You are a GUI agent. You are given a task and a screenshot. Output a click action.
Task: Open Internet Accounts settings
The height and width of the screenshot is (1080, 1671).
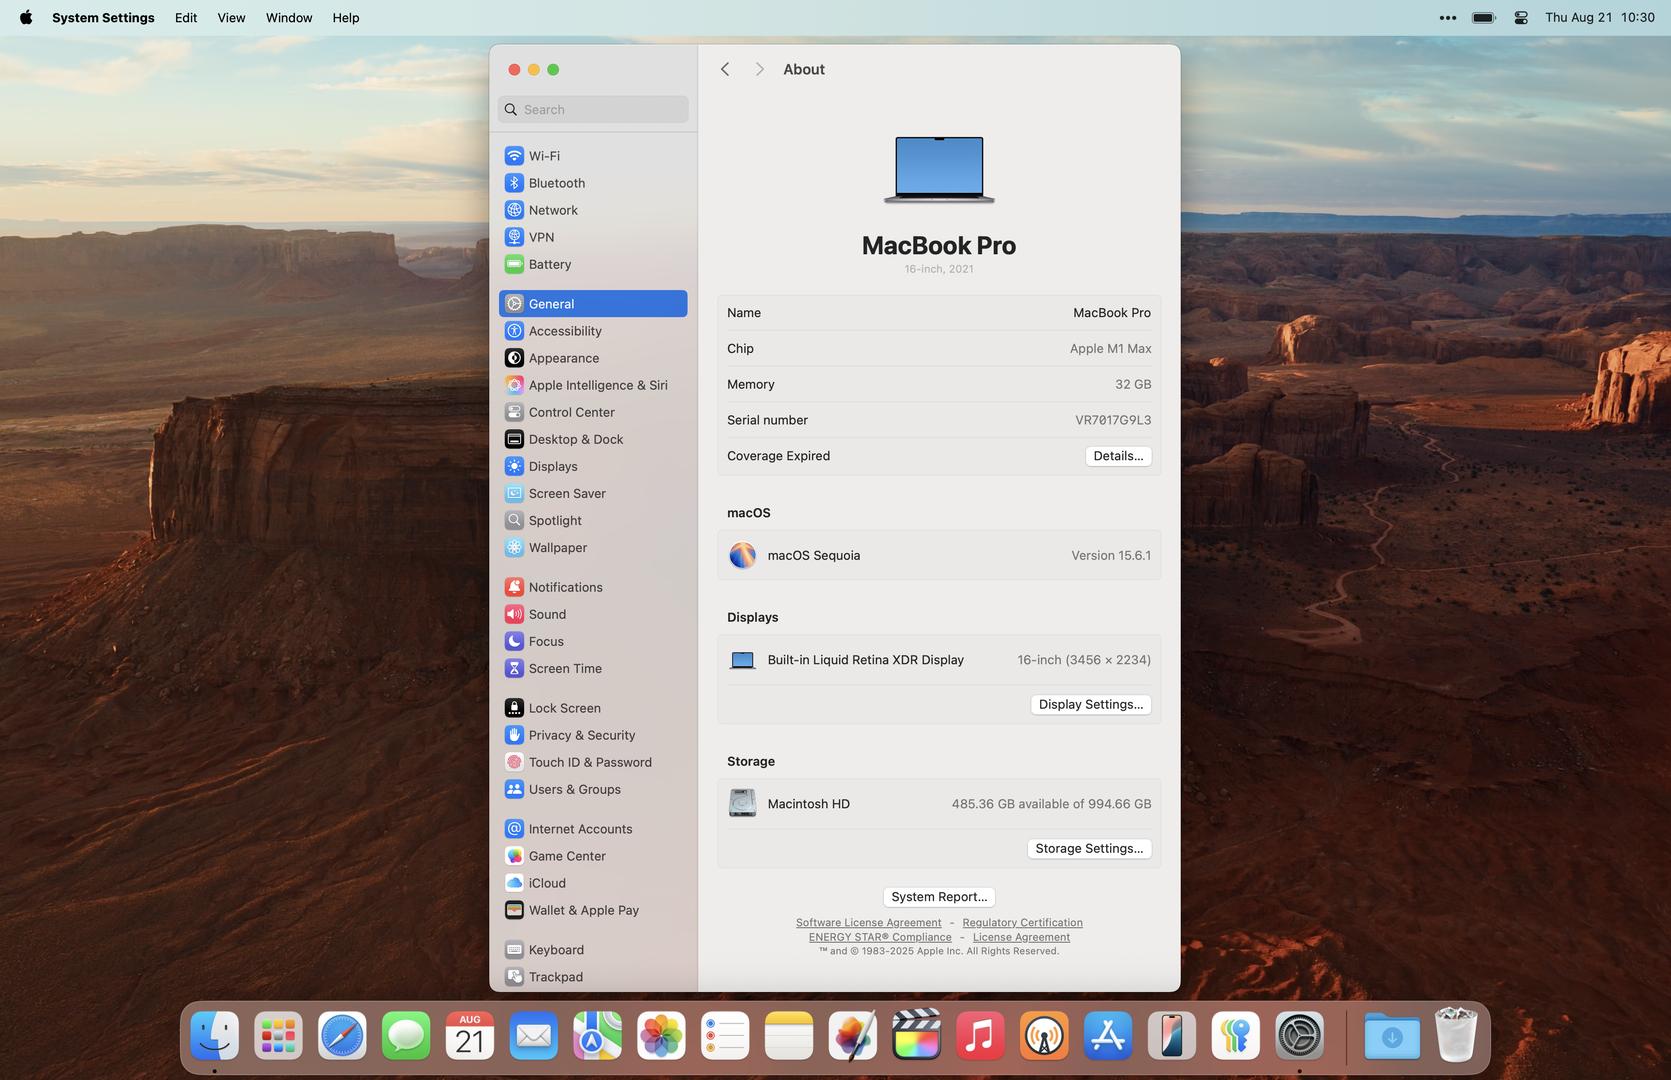point(593,829)
